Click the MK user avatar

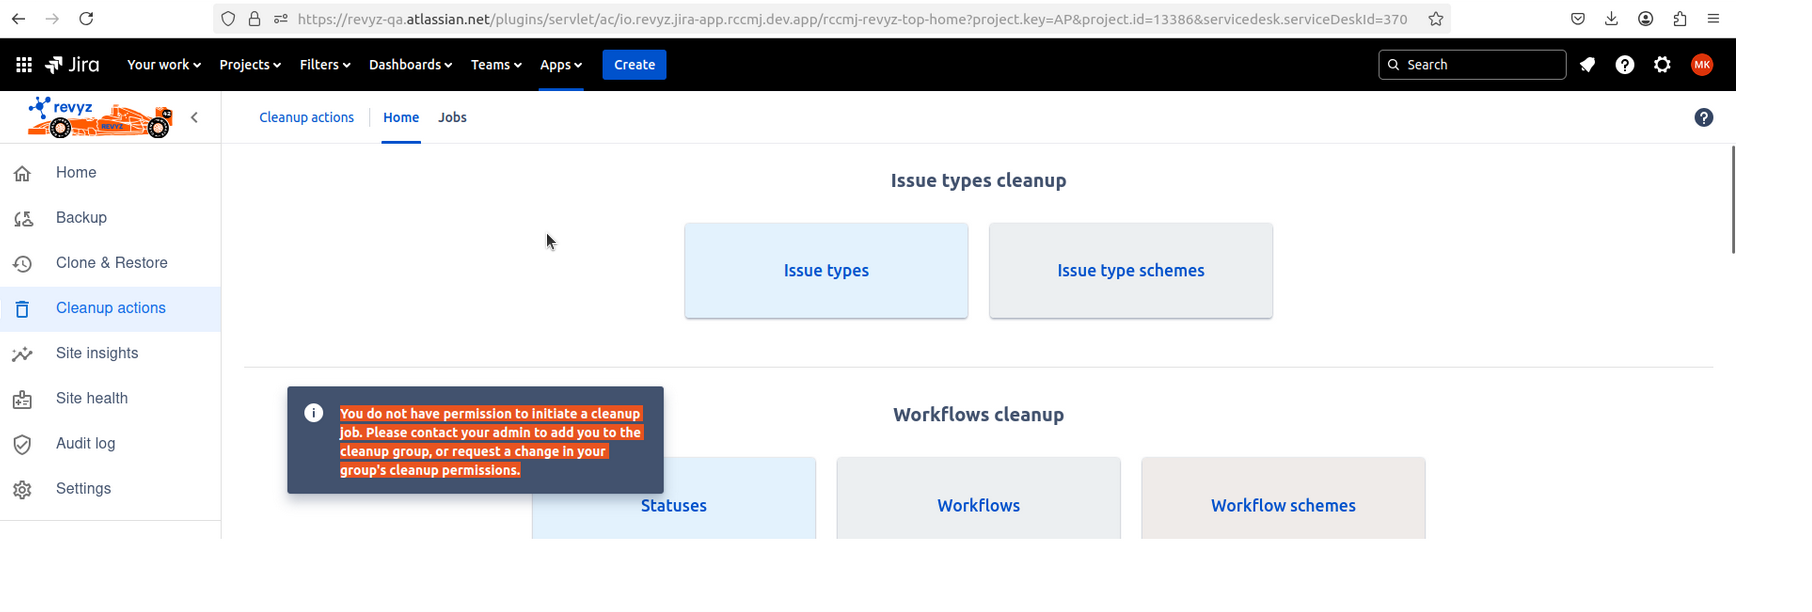tap(1702, 65)
